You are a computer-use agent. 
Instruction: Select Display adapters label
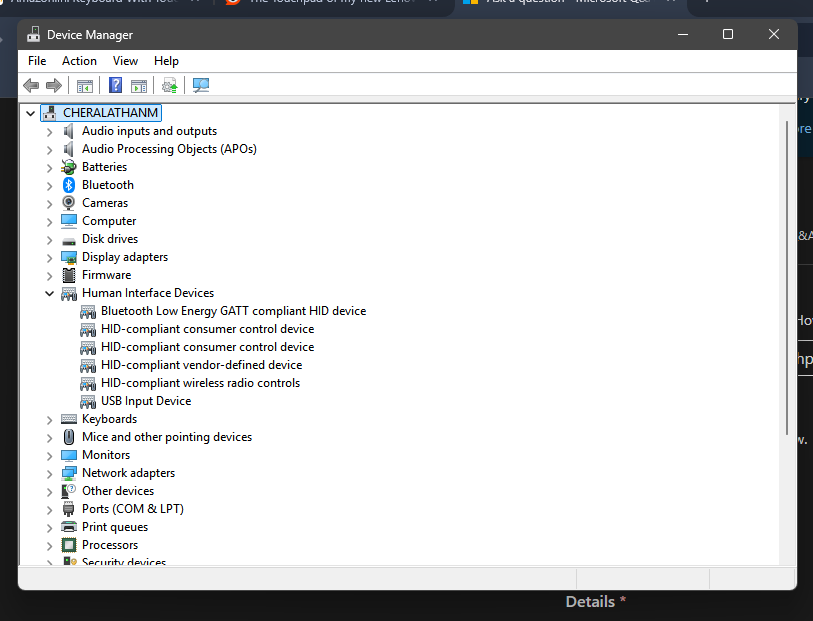point(125,257)
